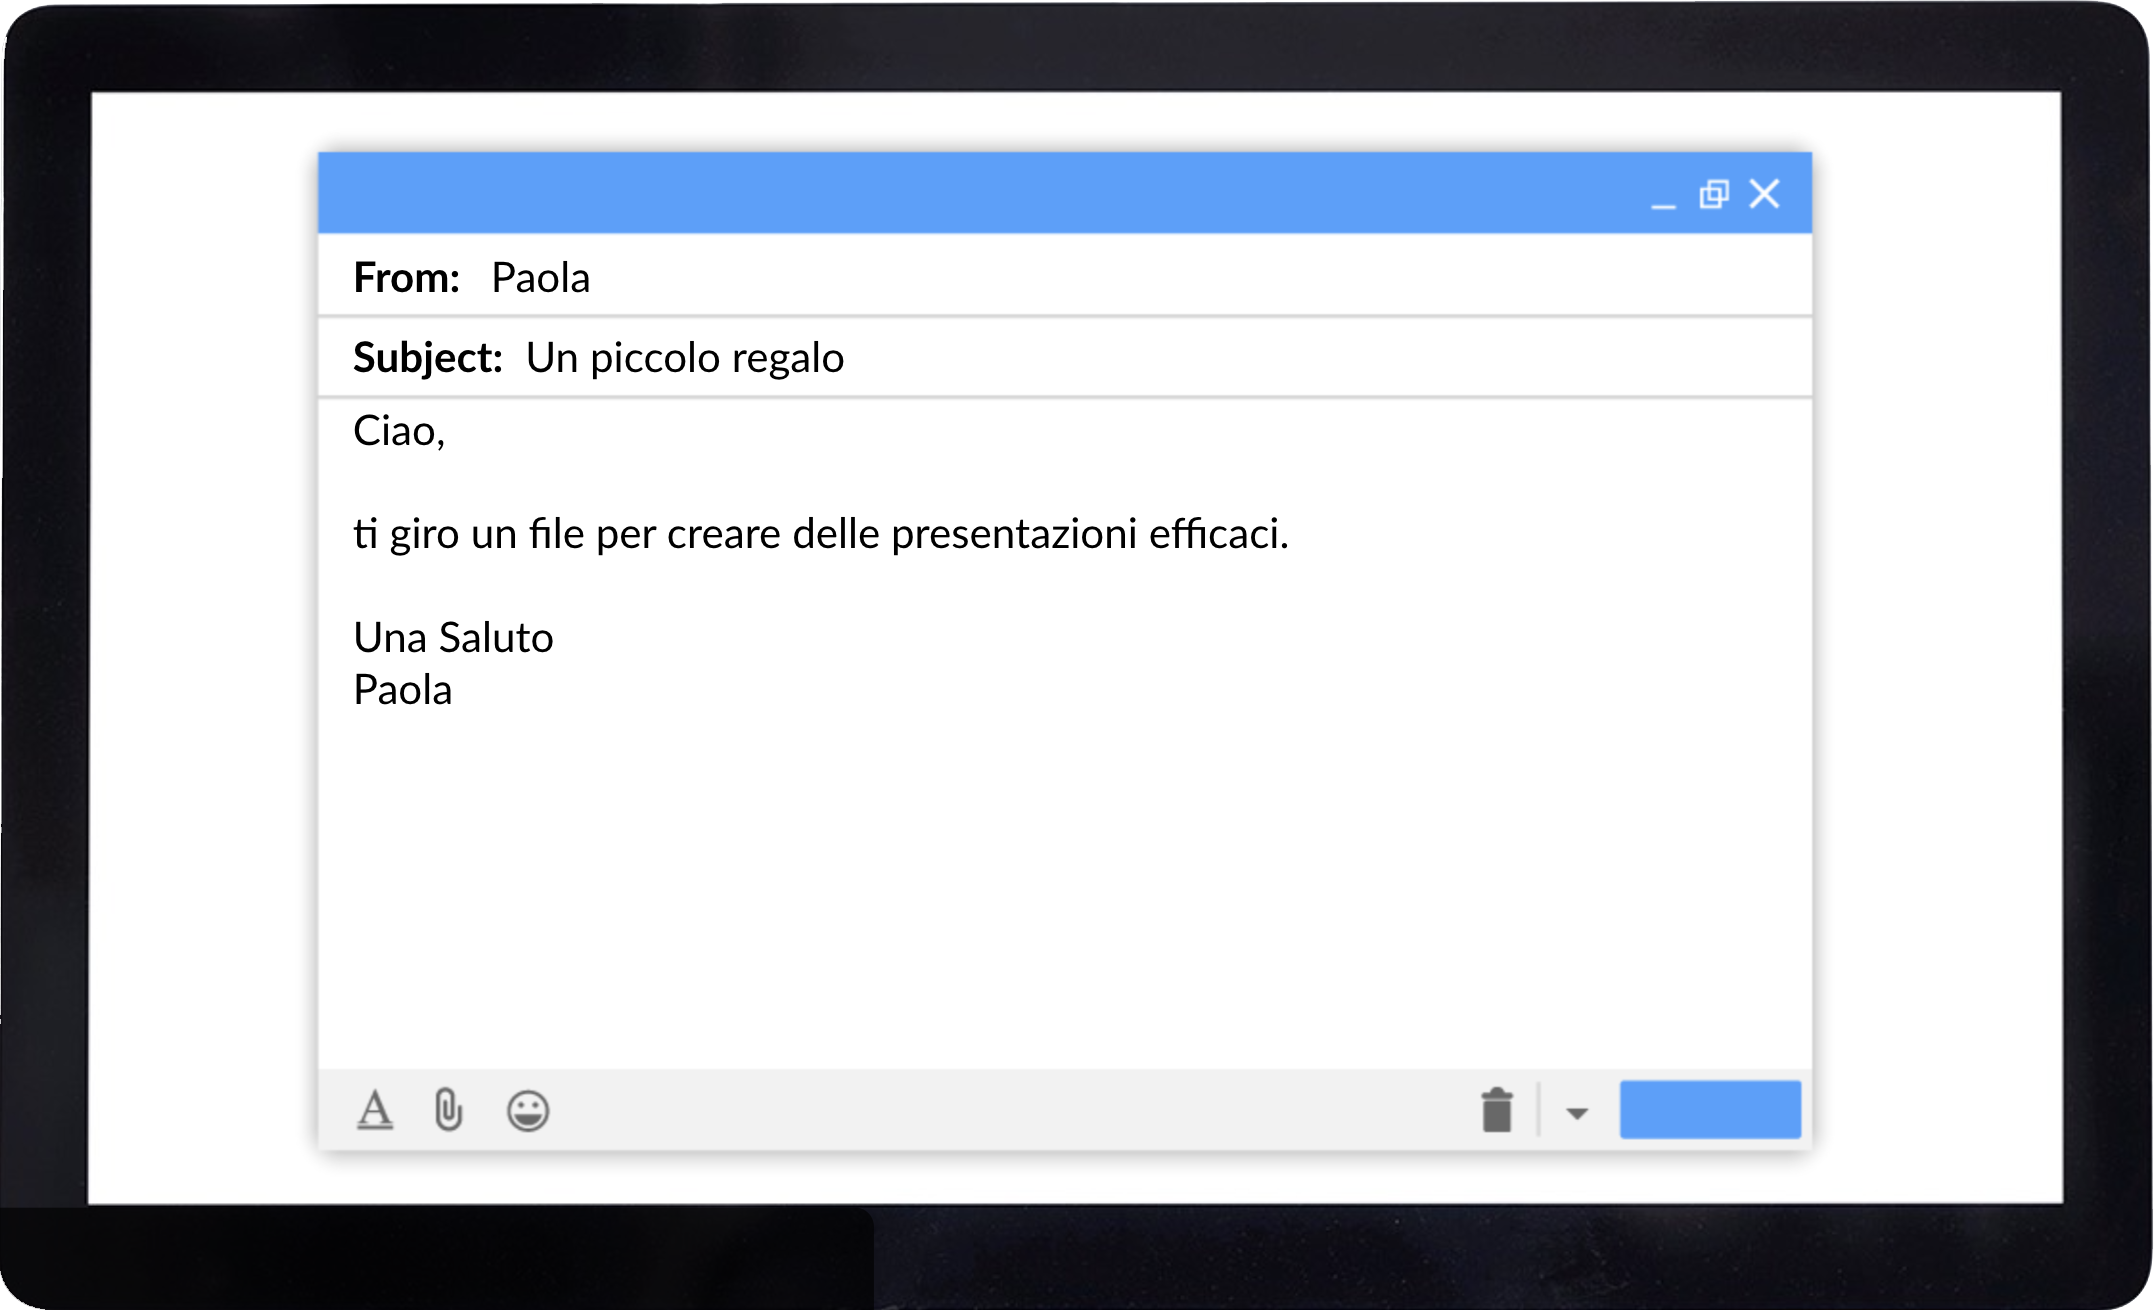Screen dimensions: 2154x1310
Task: Click subject text Un piccolo regalo
Action: [684, 358]
